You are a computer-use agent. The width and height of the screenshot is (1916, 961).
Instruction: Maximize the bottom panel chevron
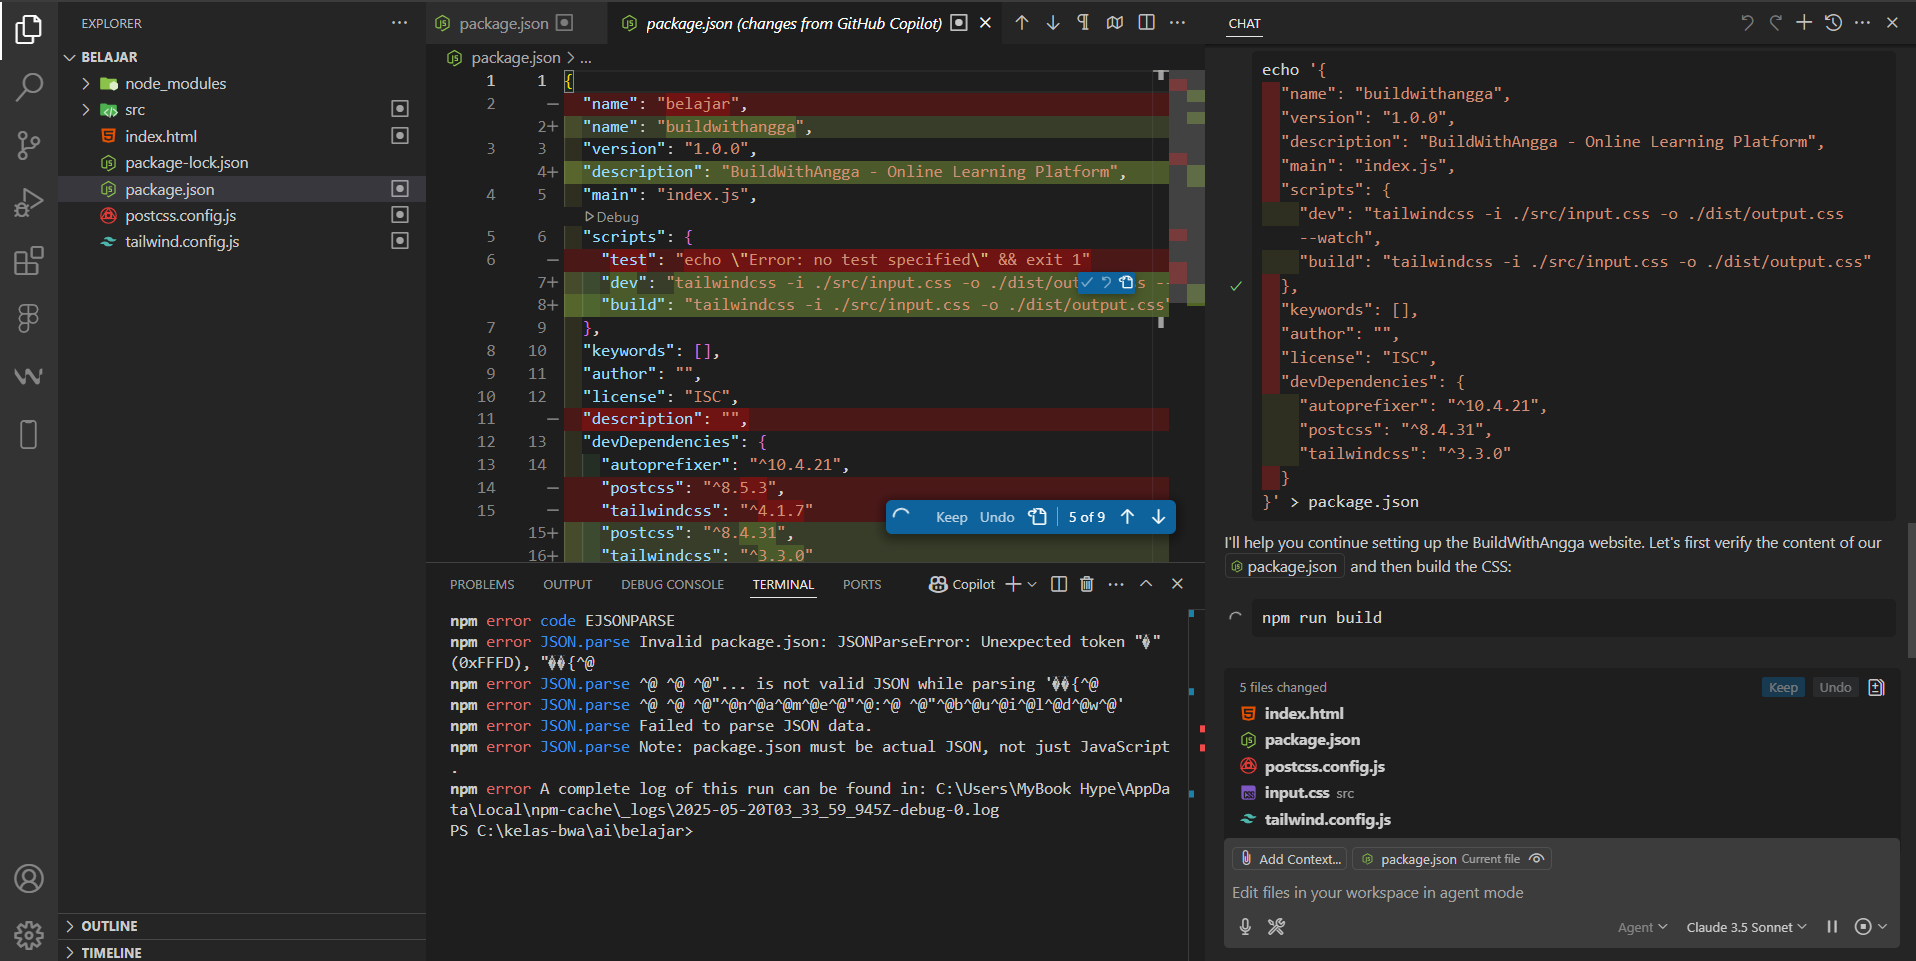coord(1146,584)
